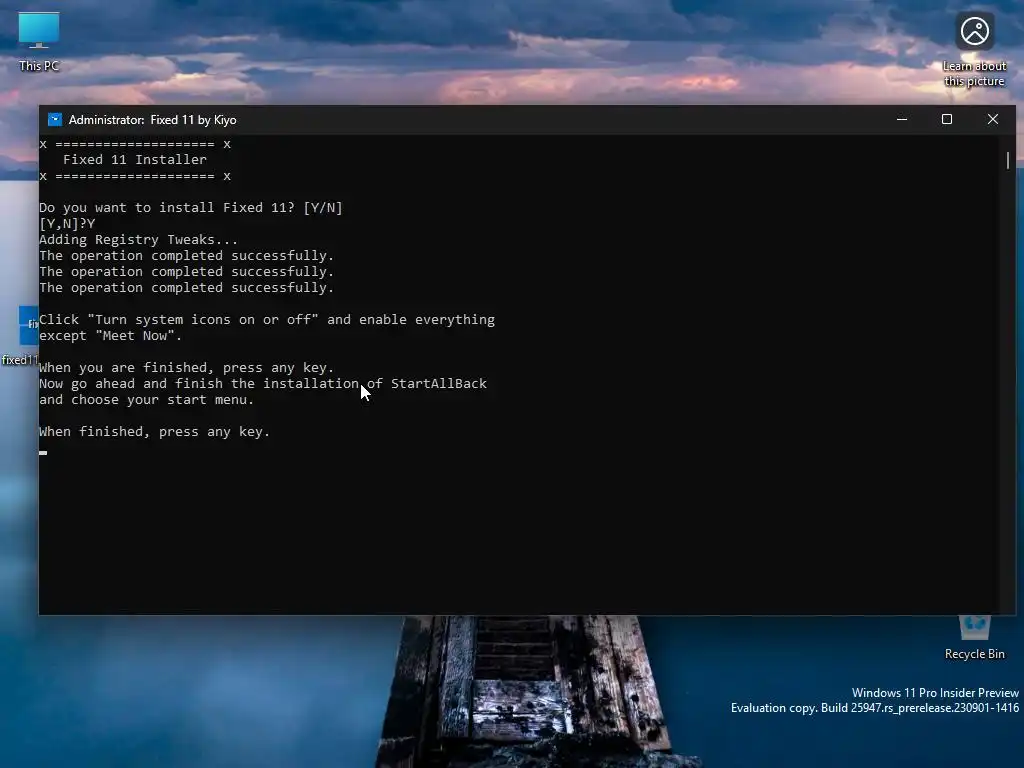1024x768 pixels.
Task: Click 'and choose your start menu.' line
Action: point(146,400)
